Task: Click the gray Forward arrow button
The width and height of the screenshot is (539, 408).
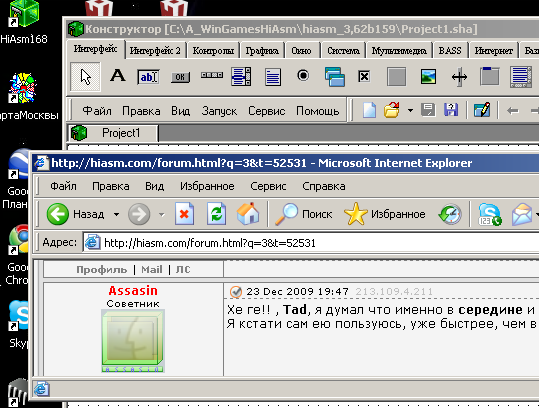Action: click(139, 214)
